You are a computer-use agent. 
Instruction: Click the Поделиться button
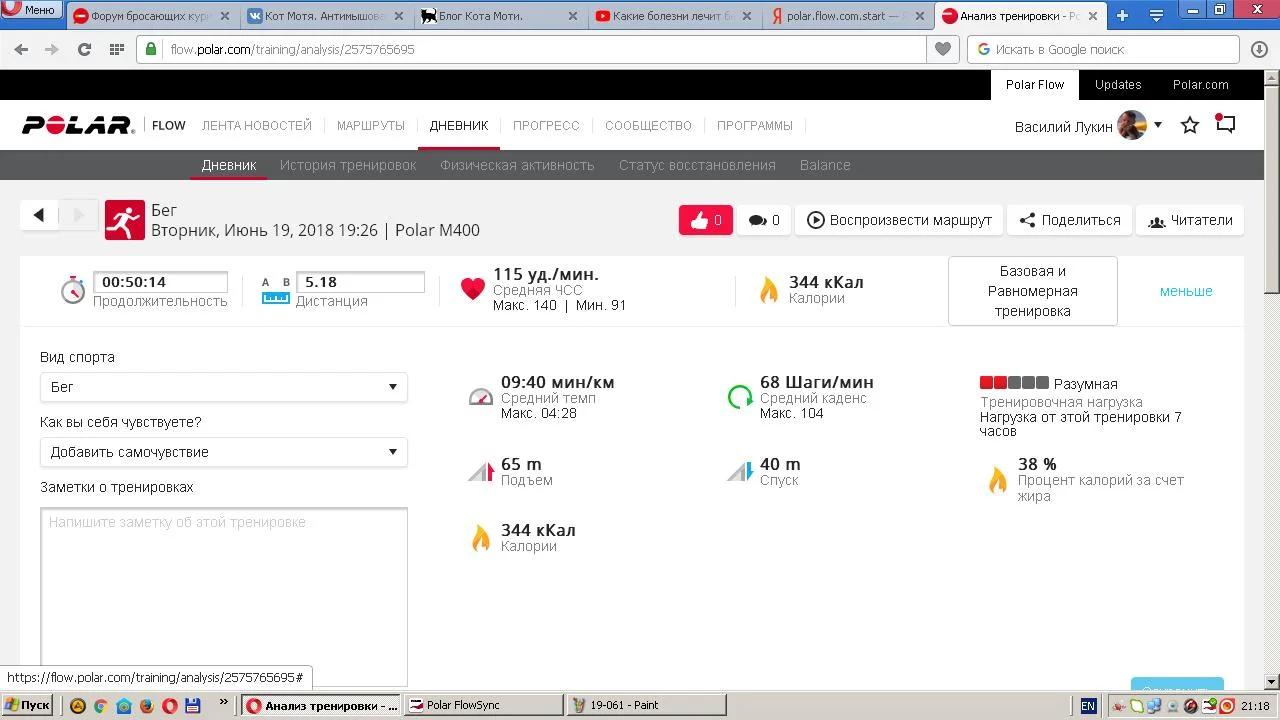[x=1069, y=220]
